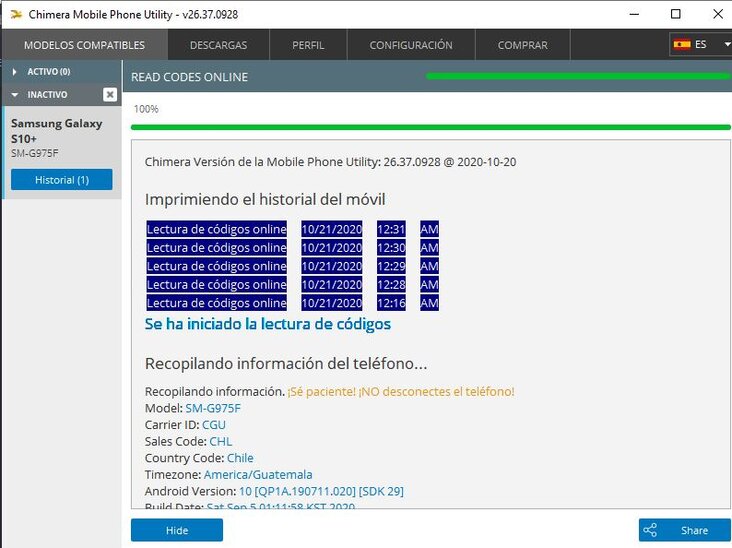Screen dimensions: 732x548
Task: Close the Chimera Mobile Phone Utility window
Action: click(x=718, y=14)
